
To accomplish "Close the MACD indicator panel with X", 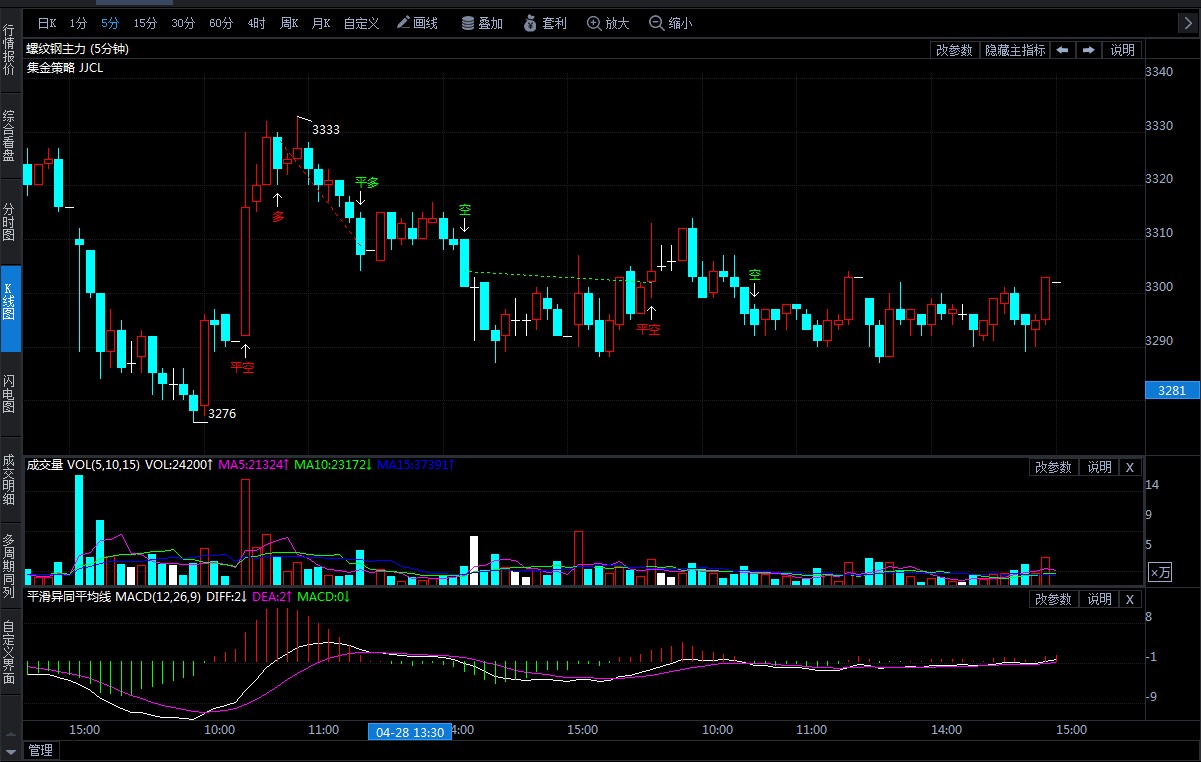I will click(1129, 599).
